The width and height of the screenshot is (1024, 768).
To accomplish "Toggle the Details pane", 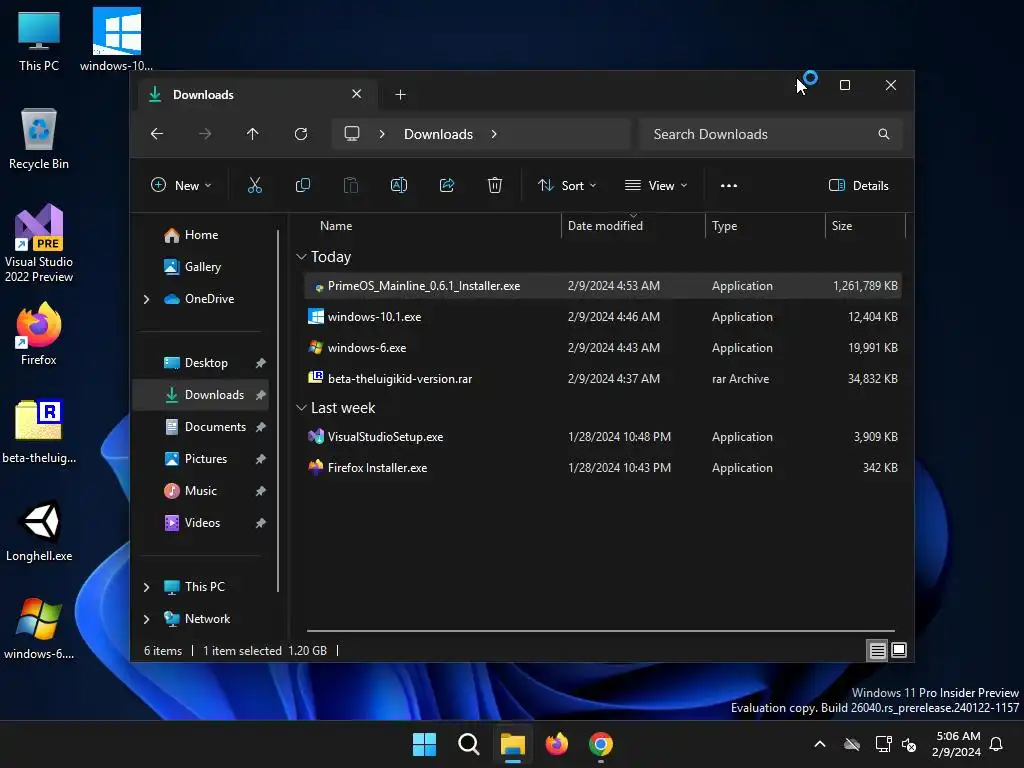I will point(858,185).
